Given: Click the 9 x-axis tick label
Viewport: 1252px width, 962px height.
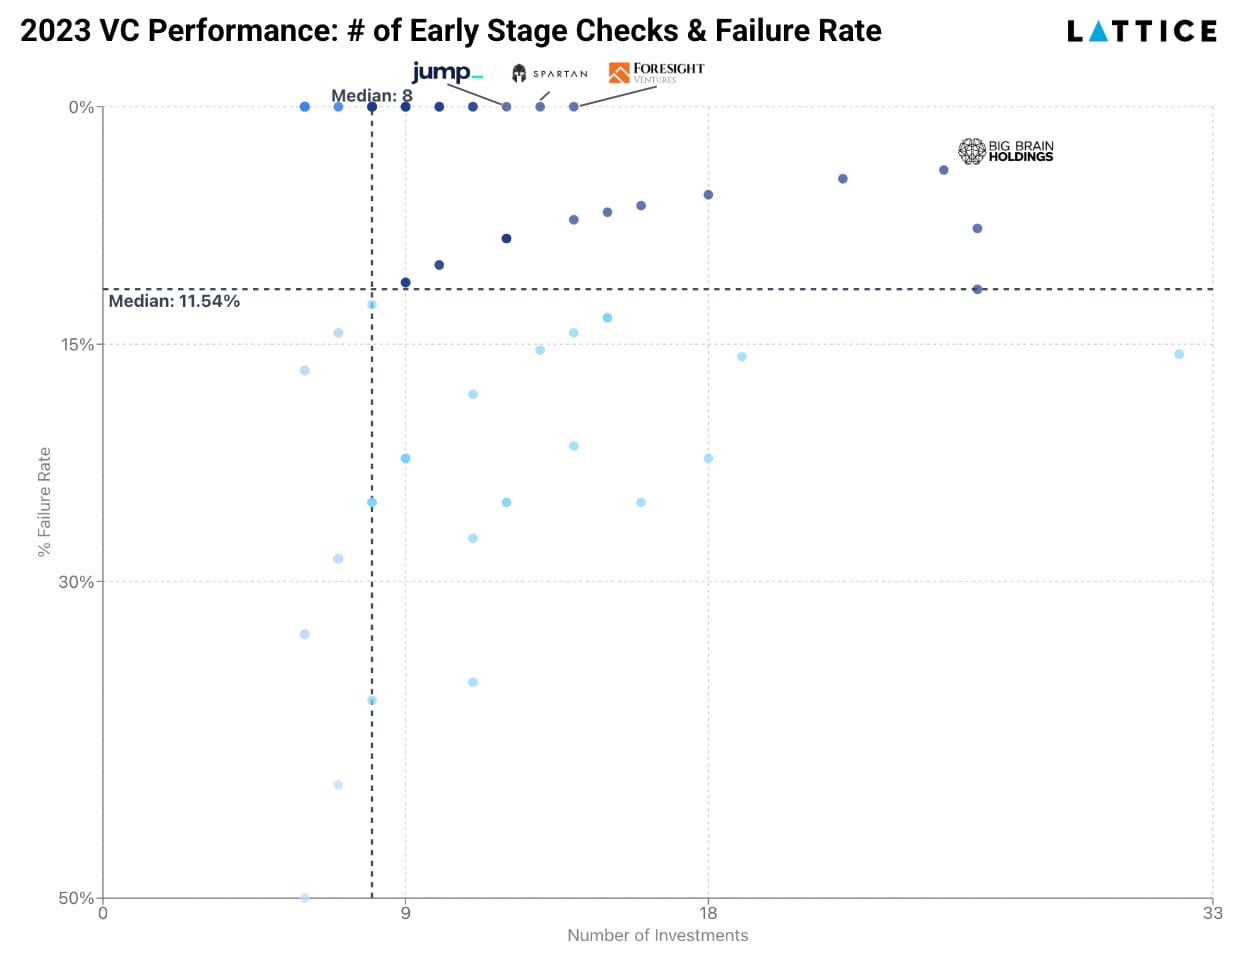Looking at the screenshot, I should pyautogui.click(x=405, y=913).
